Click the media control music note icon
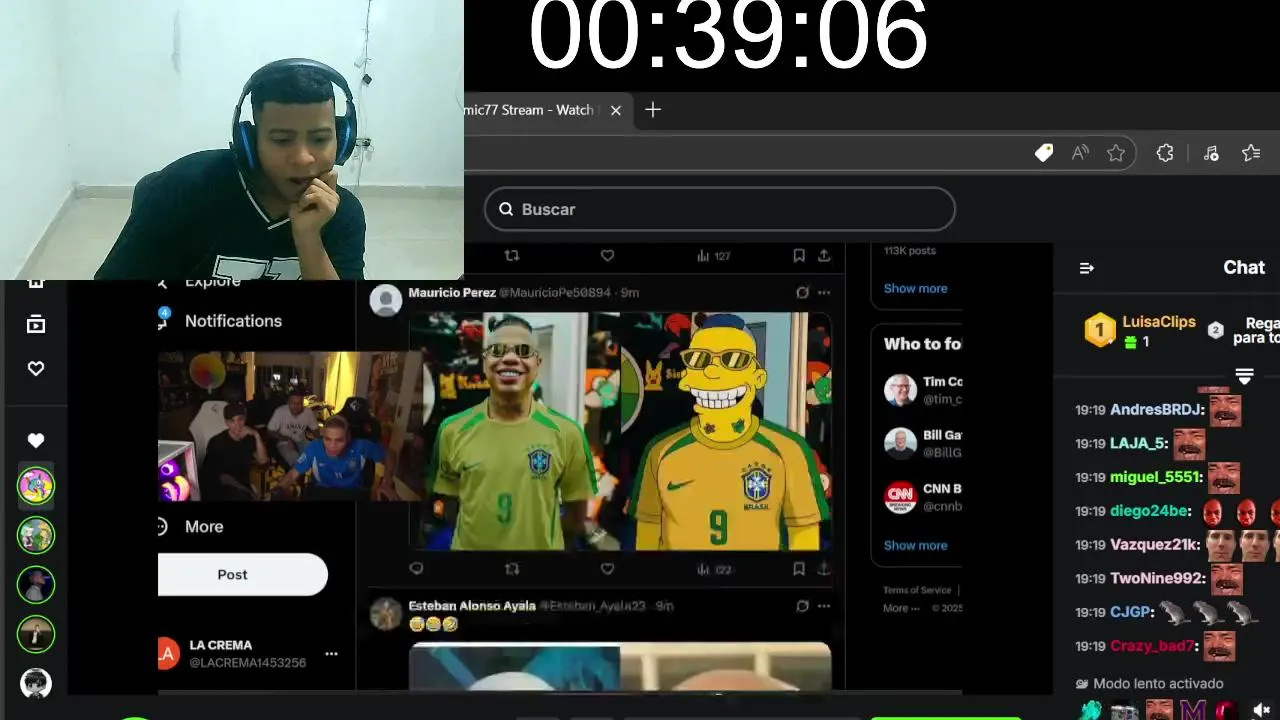The height and width of the screenshot is (720, 1280). (x=1211, y=153)
